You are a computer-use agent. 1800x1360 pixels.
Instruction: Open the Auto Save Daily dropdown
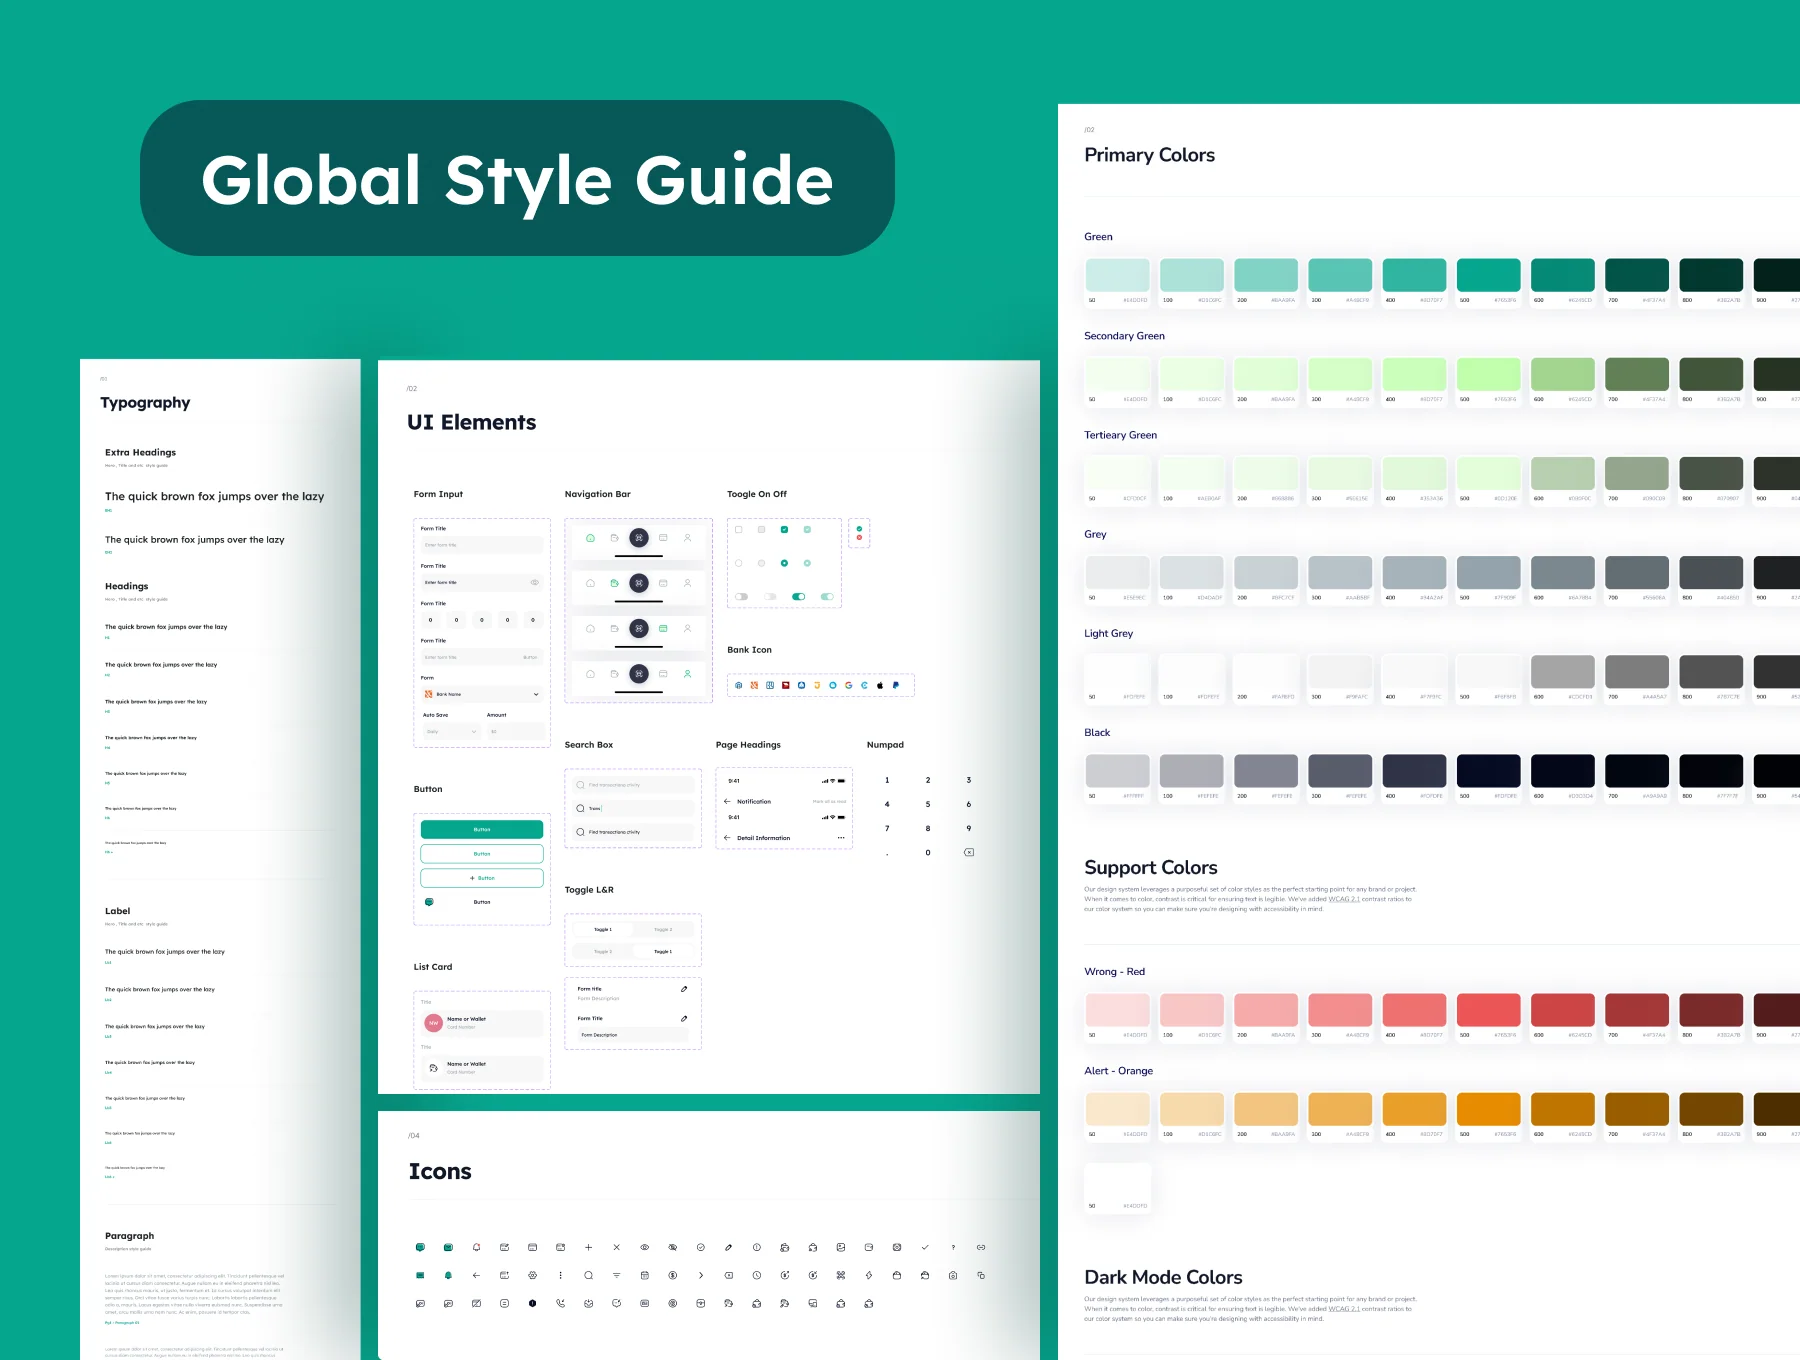452,731
